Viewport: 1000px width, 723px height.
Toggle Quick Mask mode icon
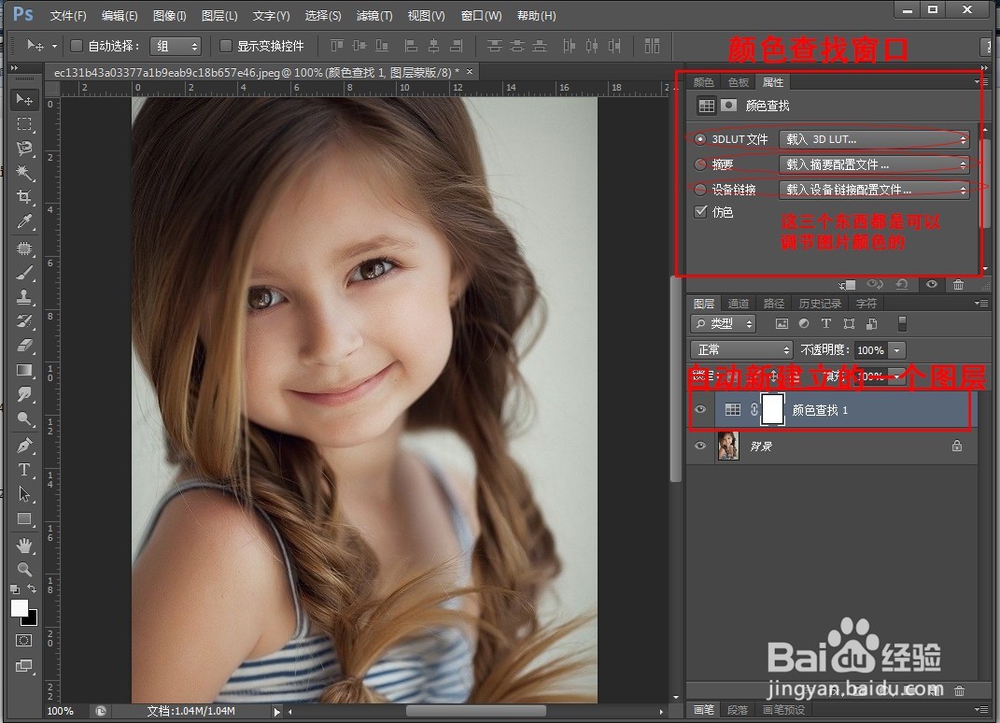point(24,640)
